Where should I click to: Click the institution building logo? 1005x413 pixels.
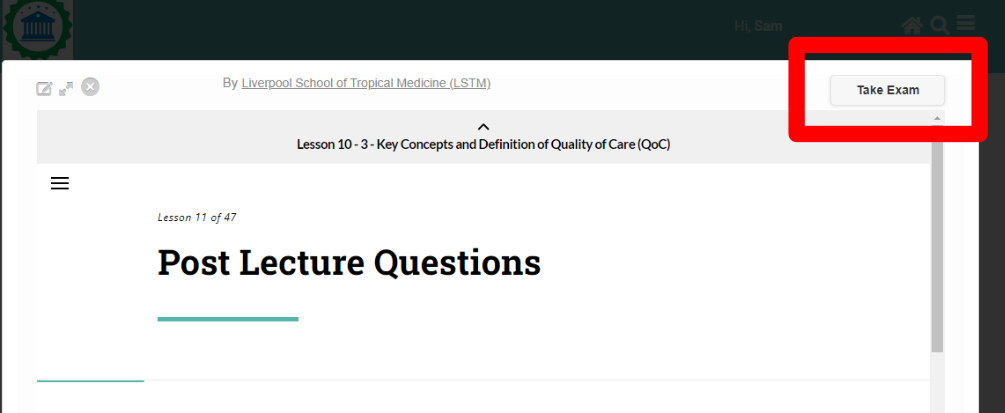point(36,27)
